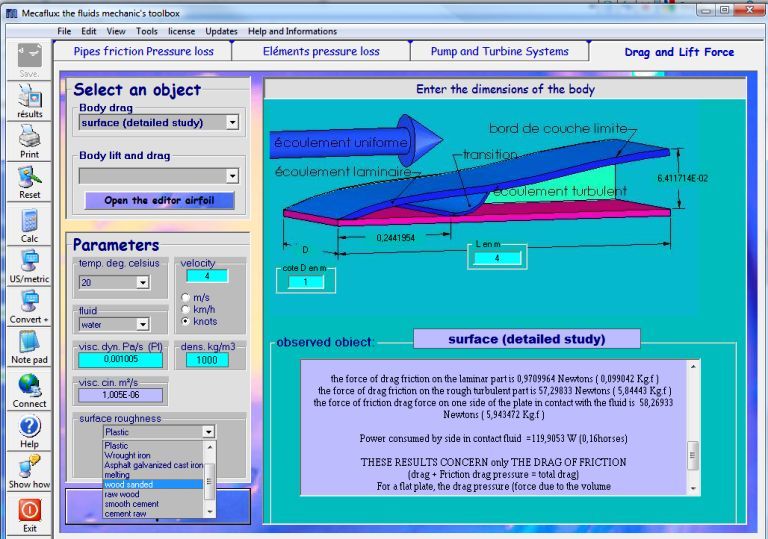768x539 pixels.
Task: Open Help and Informations menu
Action: click(x=292, y=31)
